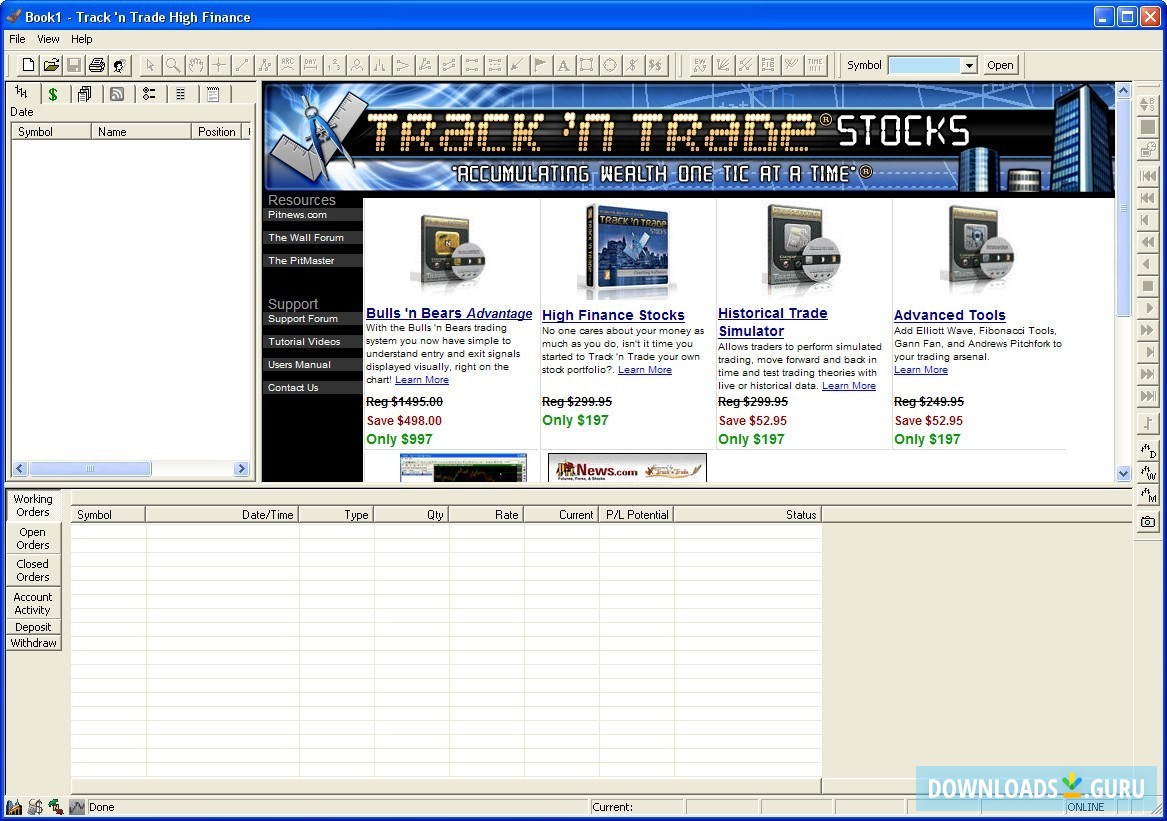
Task: Switch to the Closed Orders tab
Action: tap(33, 570)
